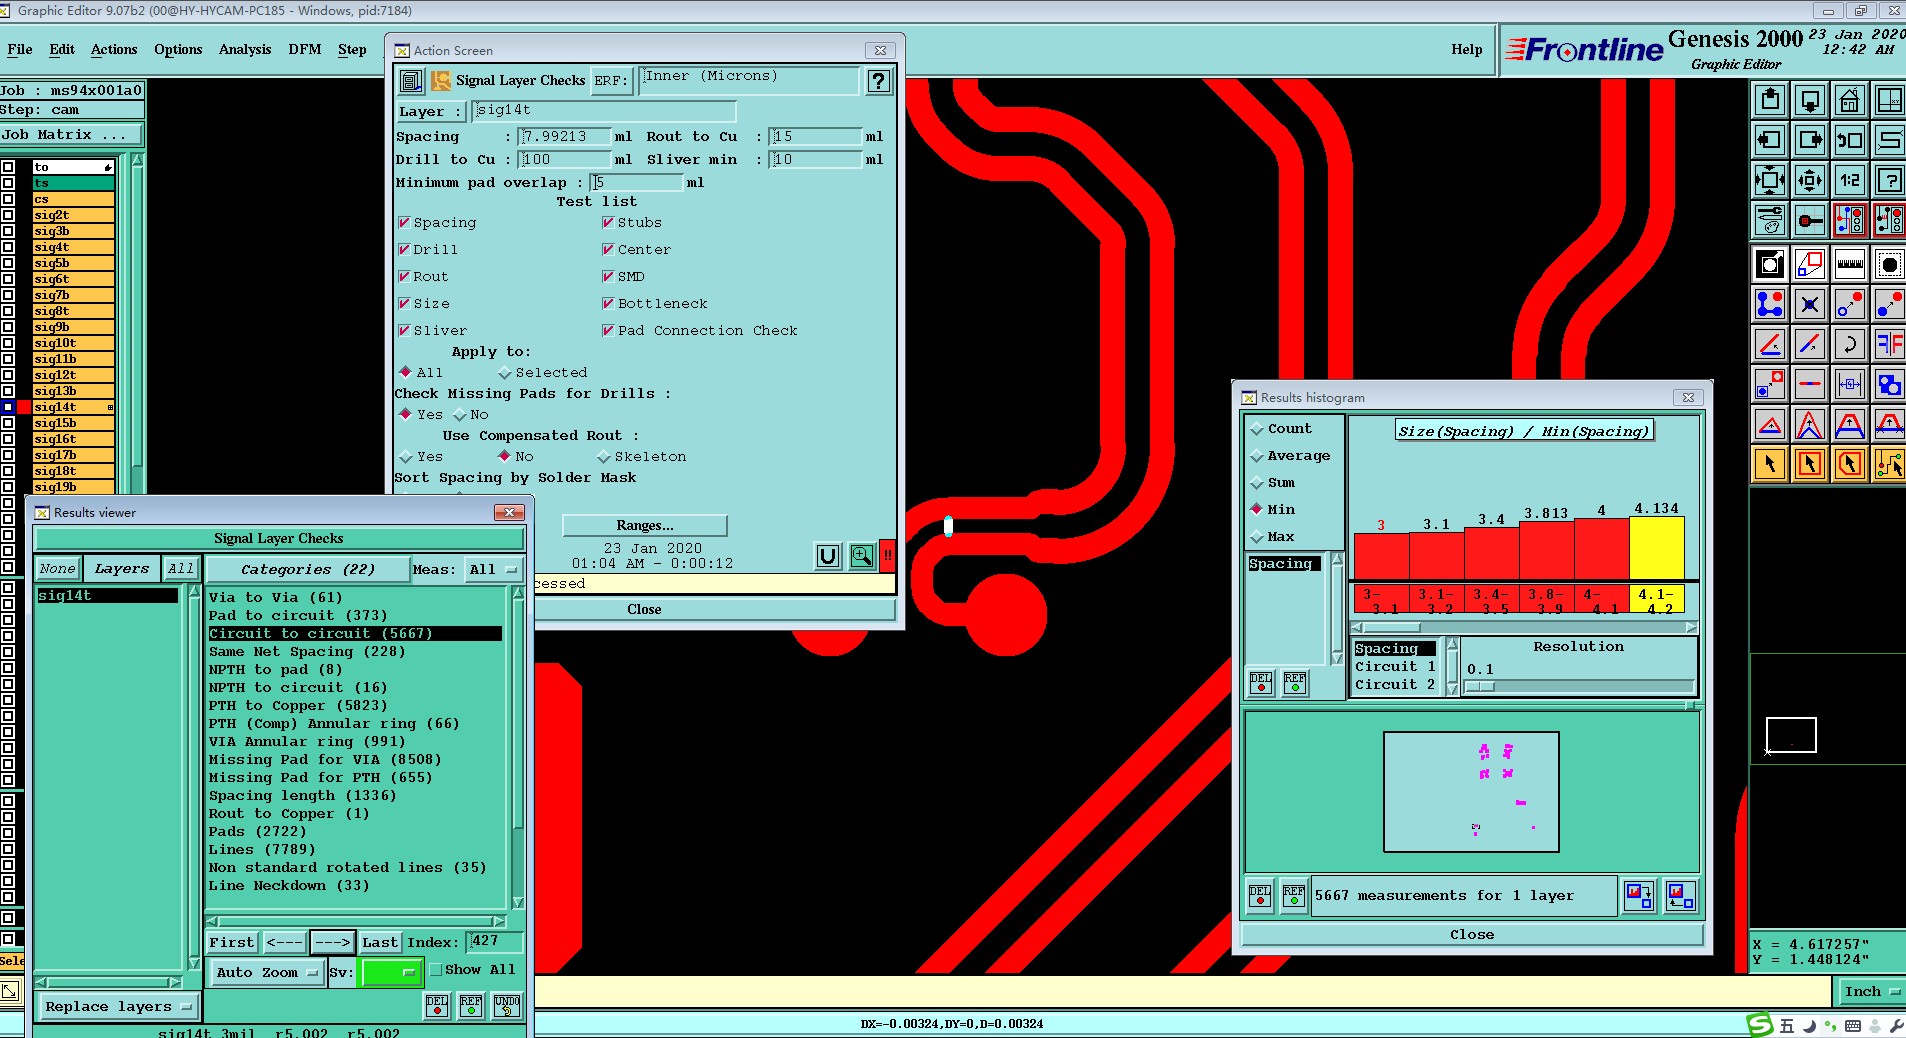Click the Index input field
The width and height of the screenshot is (1906, 1038).
click(495, 942)
